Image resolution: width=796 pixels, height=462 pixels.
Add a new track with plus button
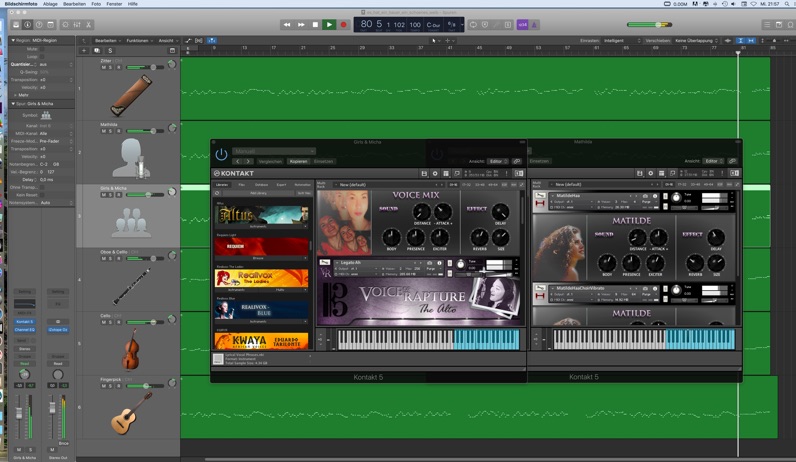pyautogui.click(x=84, y=50)
